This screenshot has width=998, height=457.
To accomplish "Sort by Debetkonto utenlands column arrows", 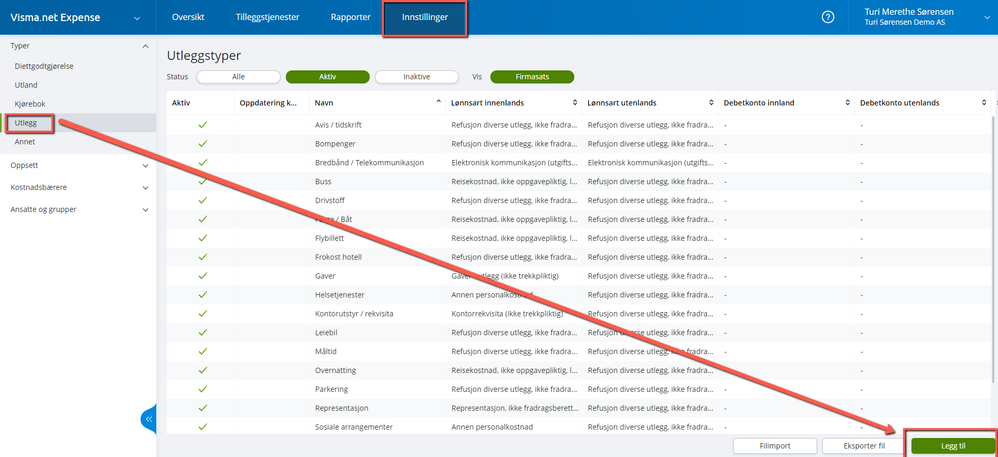I will [984, 102].
